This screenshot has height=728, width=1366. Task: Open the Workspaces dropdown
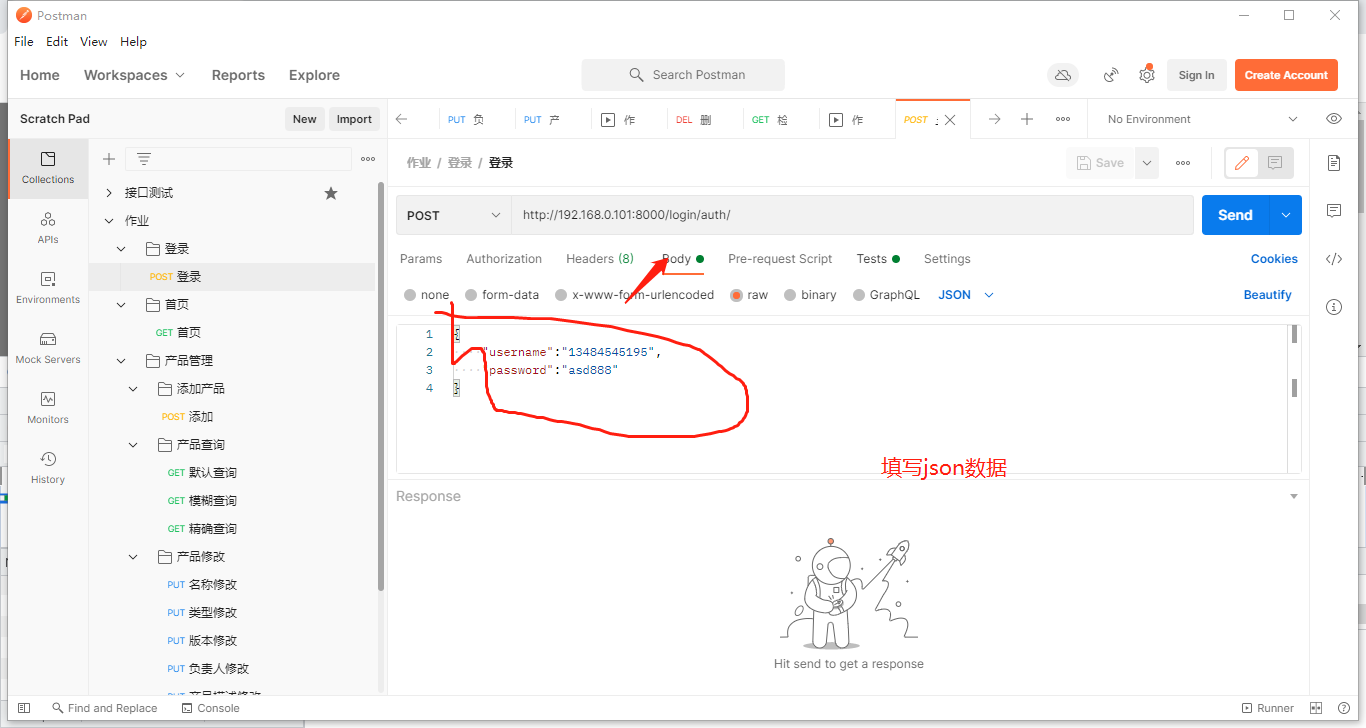tap(135, 75)
